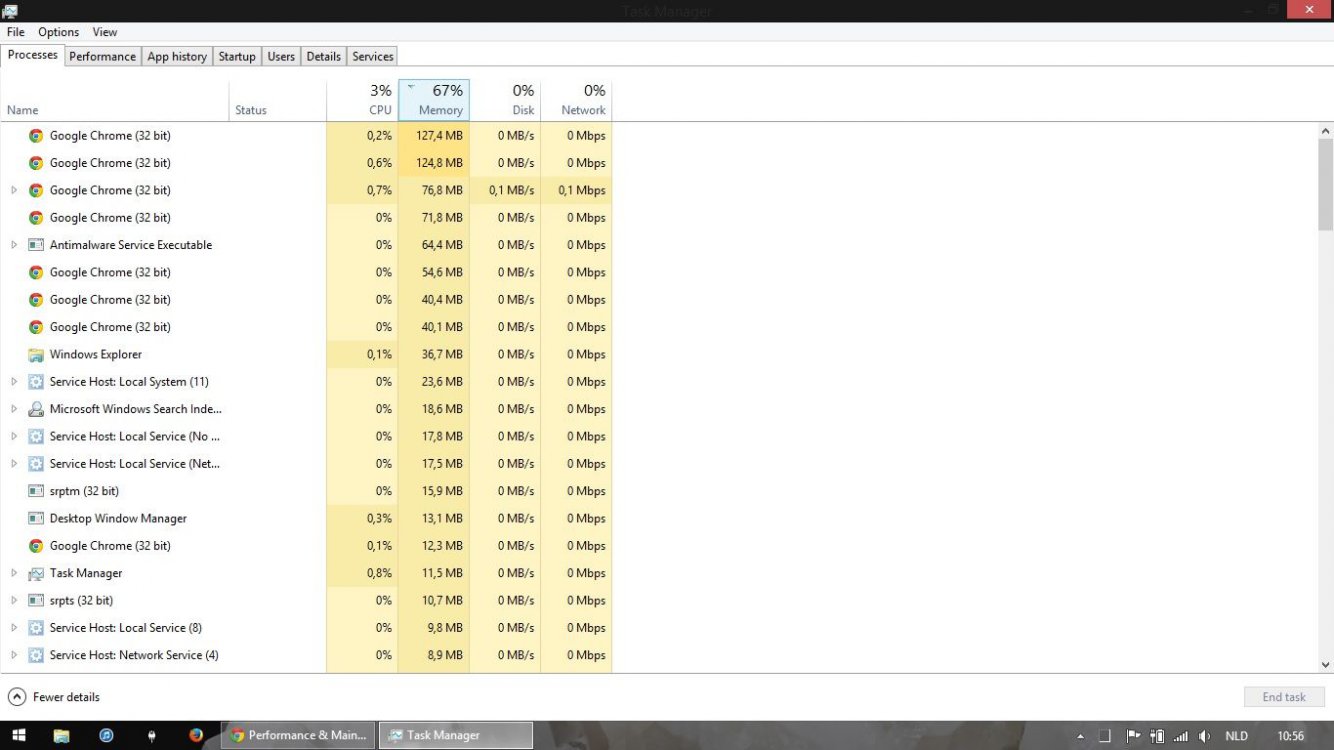Sort by the CPU column header

(362, 100)
